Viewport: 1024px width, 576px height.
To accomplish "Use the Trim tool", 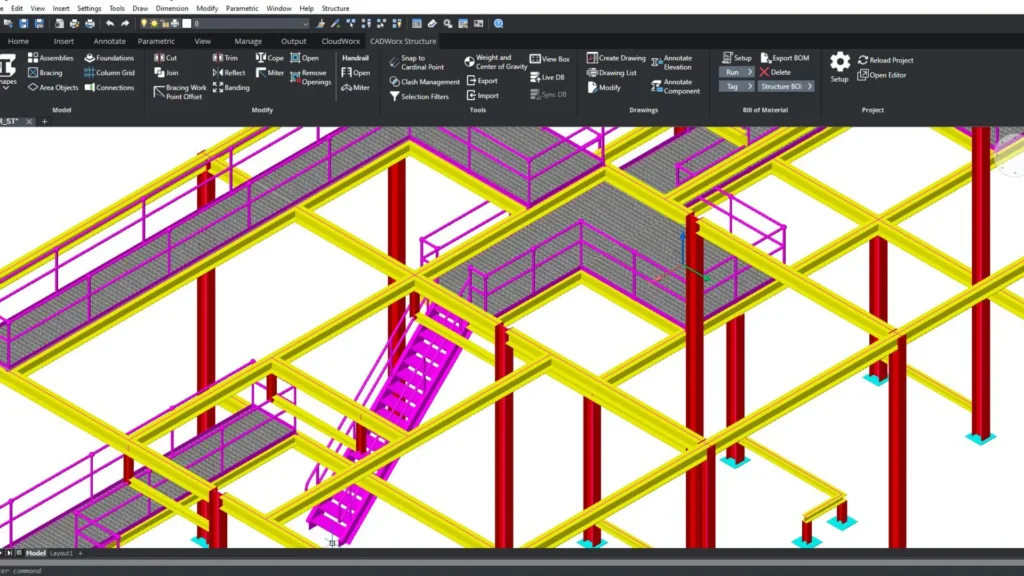I will coord(225,58).
